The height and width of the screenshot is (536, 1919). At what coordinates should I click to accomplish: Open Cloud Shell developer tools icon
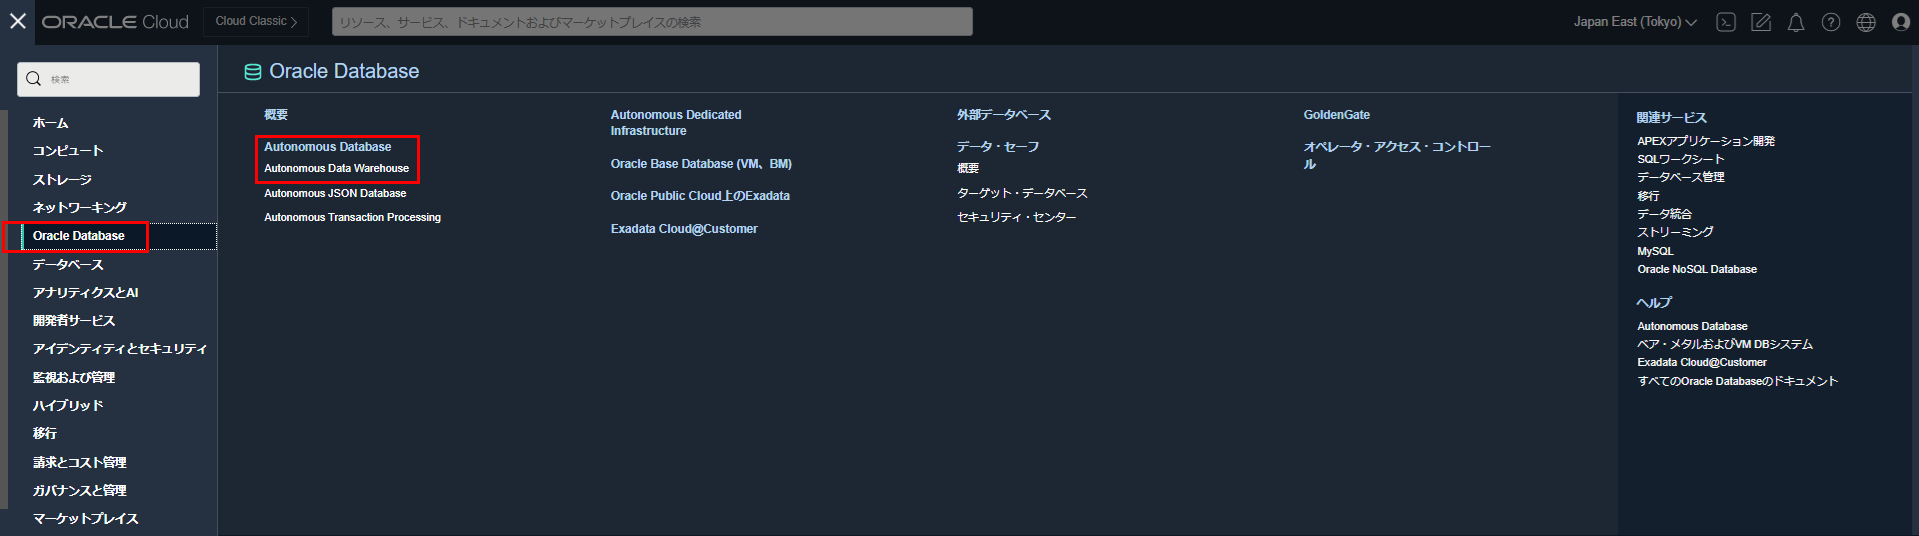[1726, 22]
